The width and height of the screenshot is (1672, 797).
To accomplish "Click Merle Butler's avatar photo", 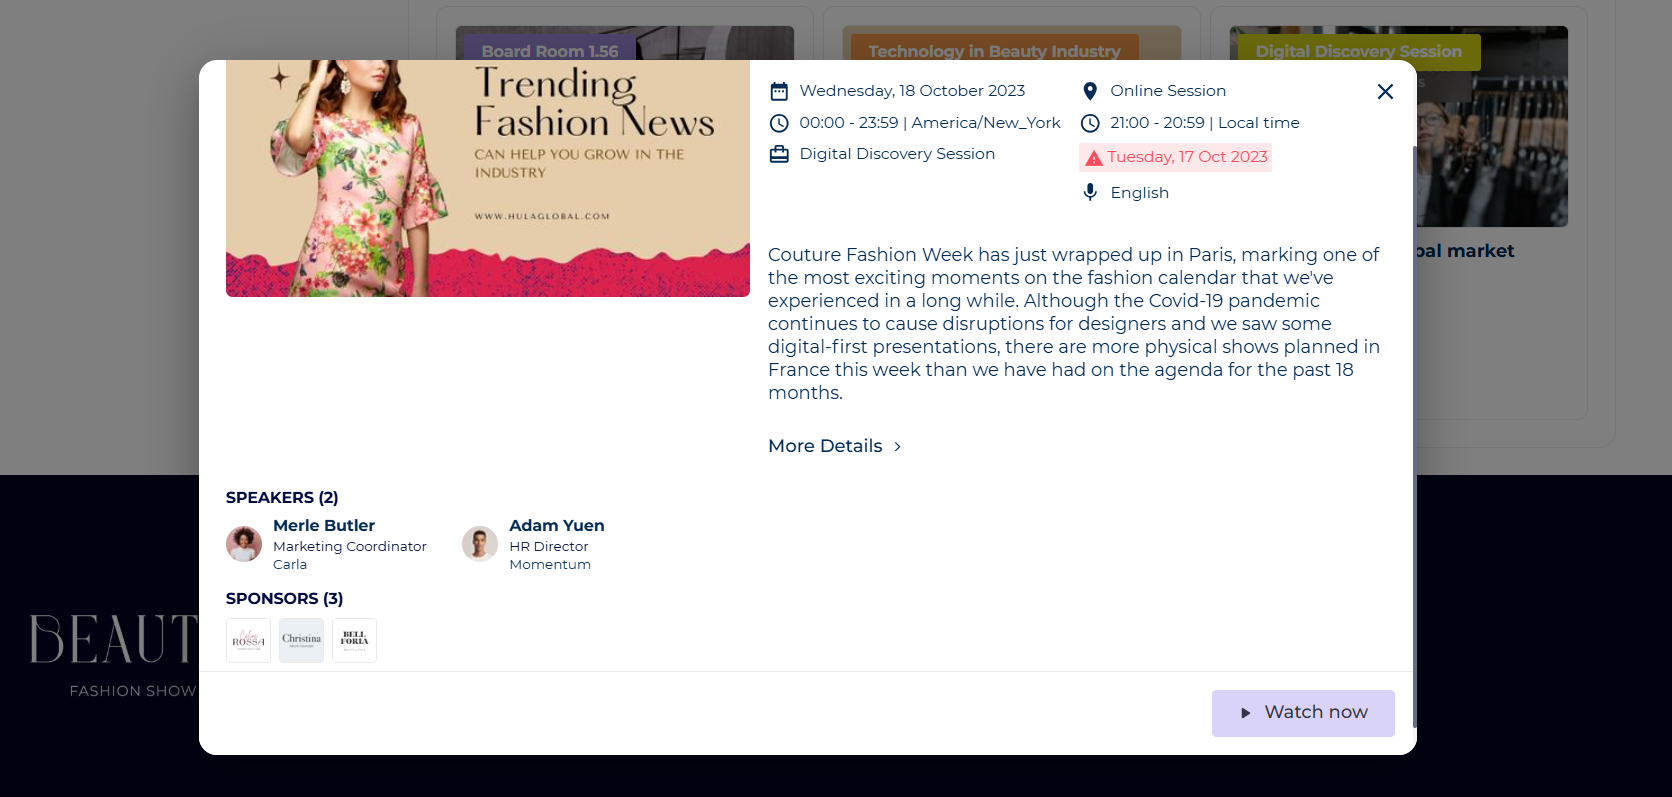I will click(x=244, y=544).
